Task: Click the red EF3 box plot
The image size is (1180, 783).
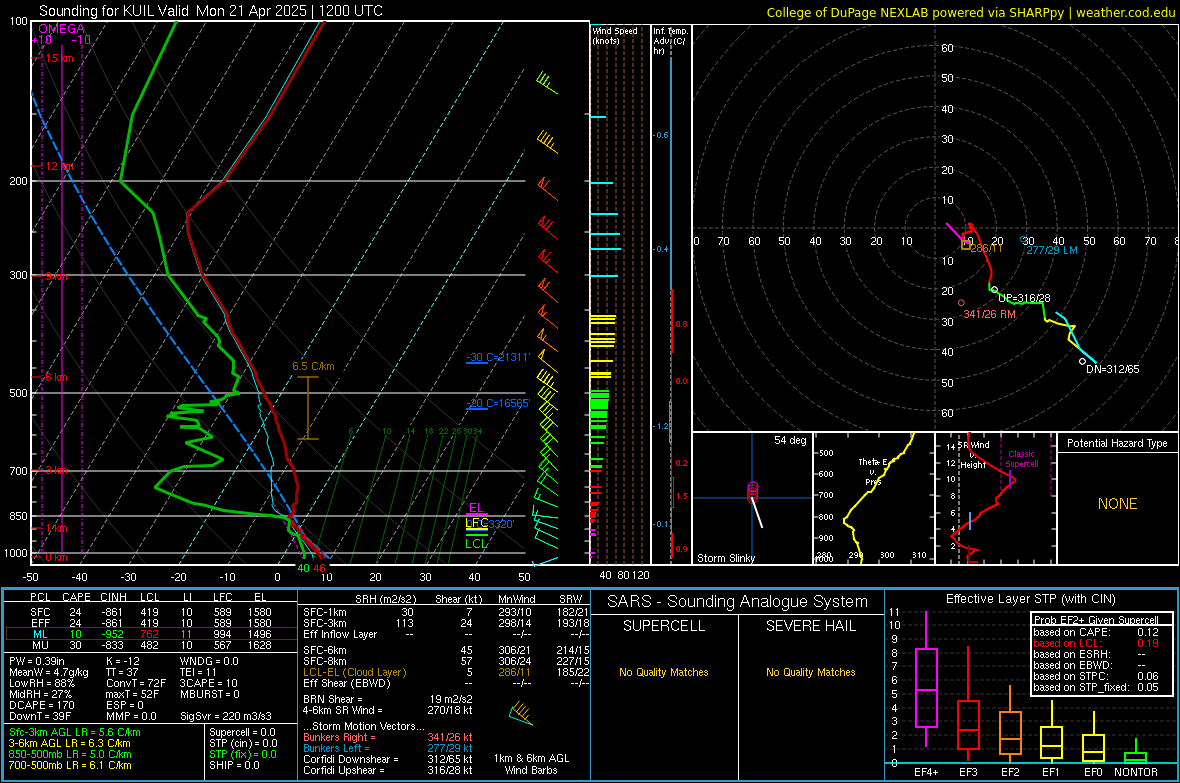Action: (968, 704)
